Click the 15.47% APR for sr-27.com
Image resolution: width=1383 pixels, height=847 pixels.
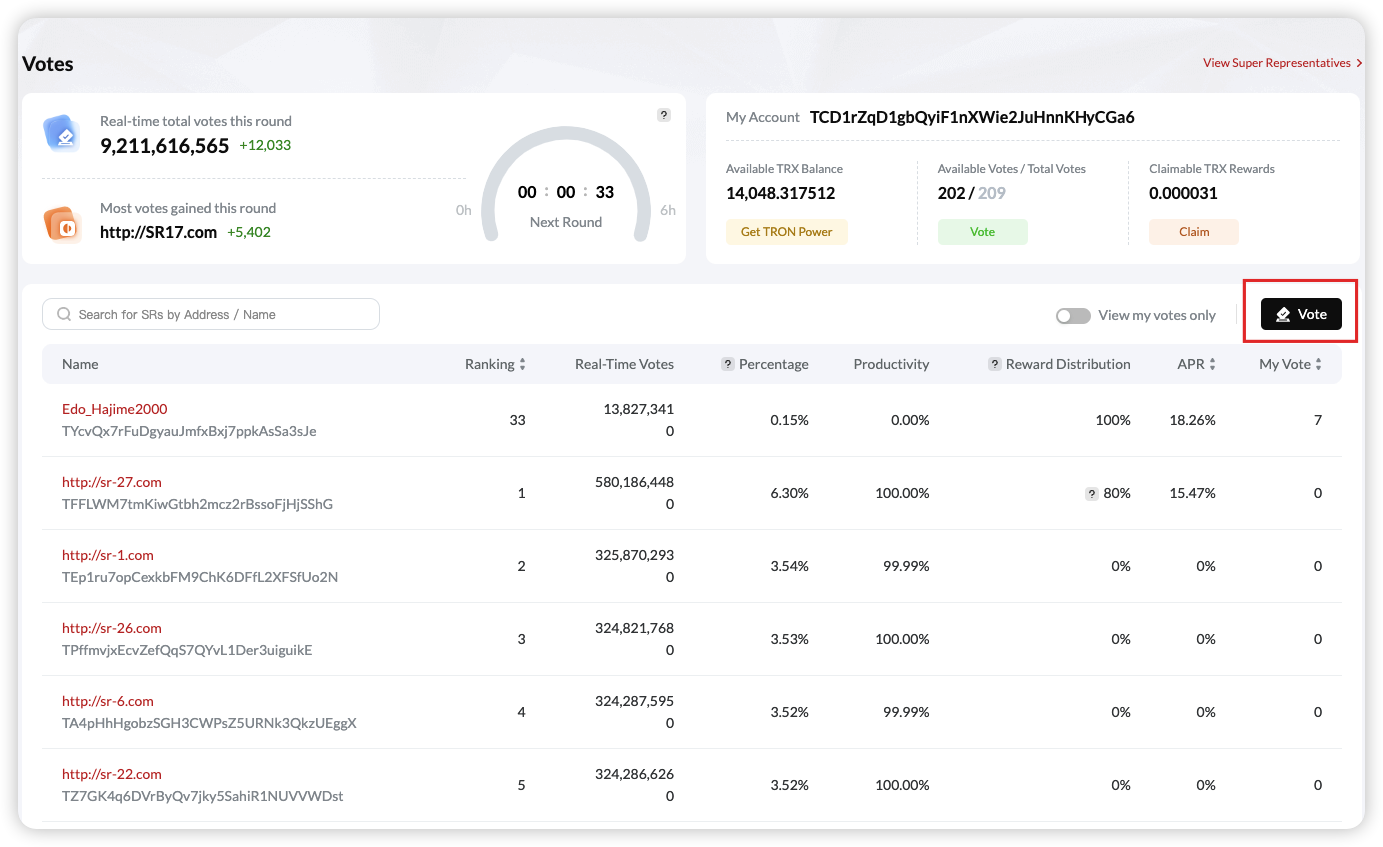pyautogui.click(x=1193, y=493)
